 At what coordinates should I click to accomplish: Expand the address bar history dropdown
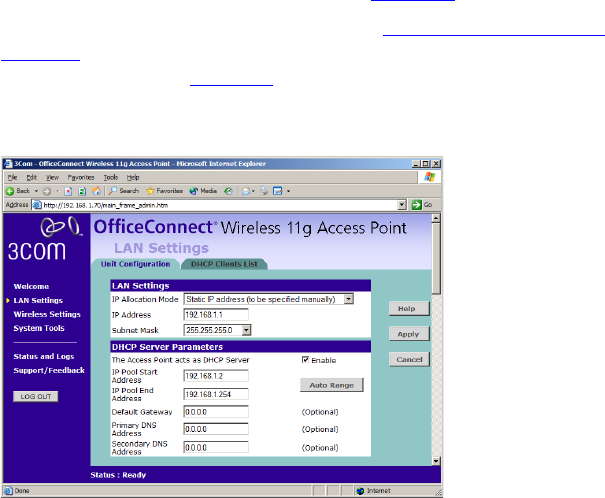click(402, 205)
